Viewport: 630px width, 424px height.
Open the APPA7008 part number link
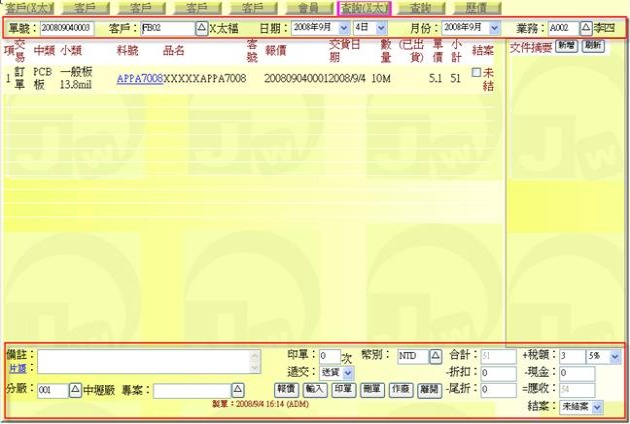point(139,78)
